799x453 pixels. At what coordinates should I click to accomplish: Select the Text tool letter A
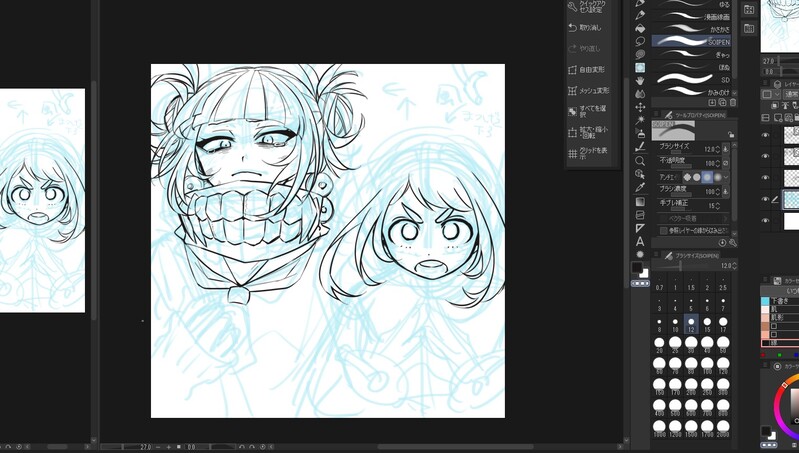641,242
